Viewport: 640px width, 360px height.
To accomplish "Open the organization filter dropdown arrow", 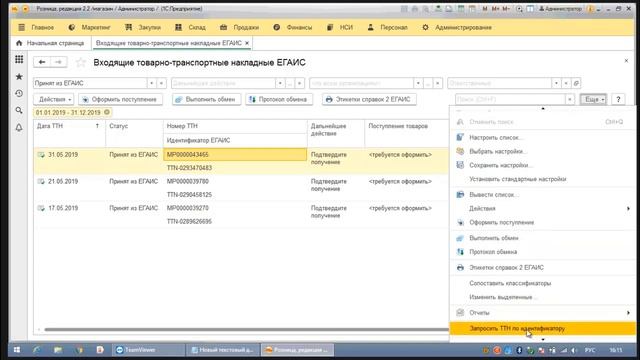I will tap(418, 83).
